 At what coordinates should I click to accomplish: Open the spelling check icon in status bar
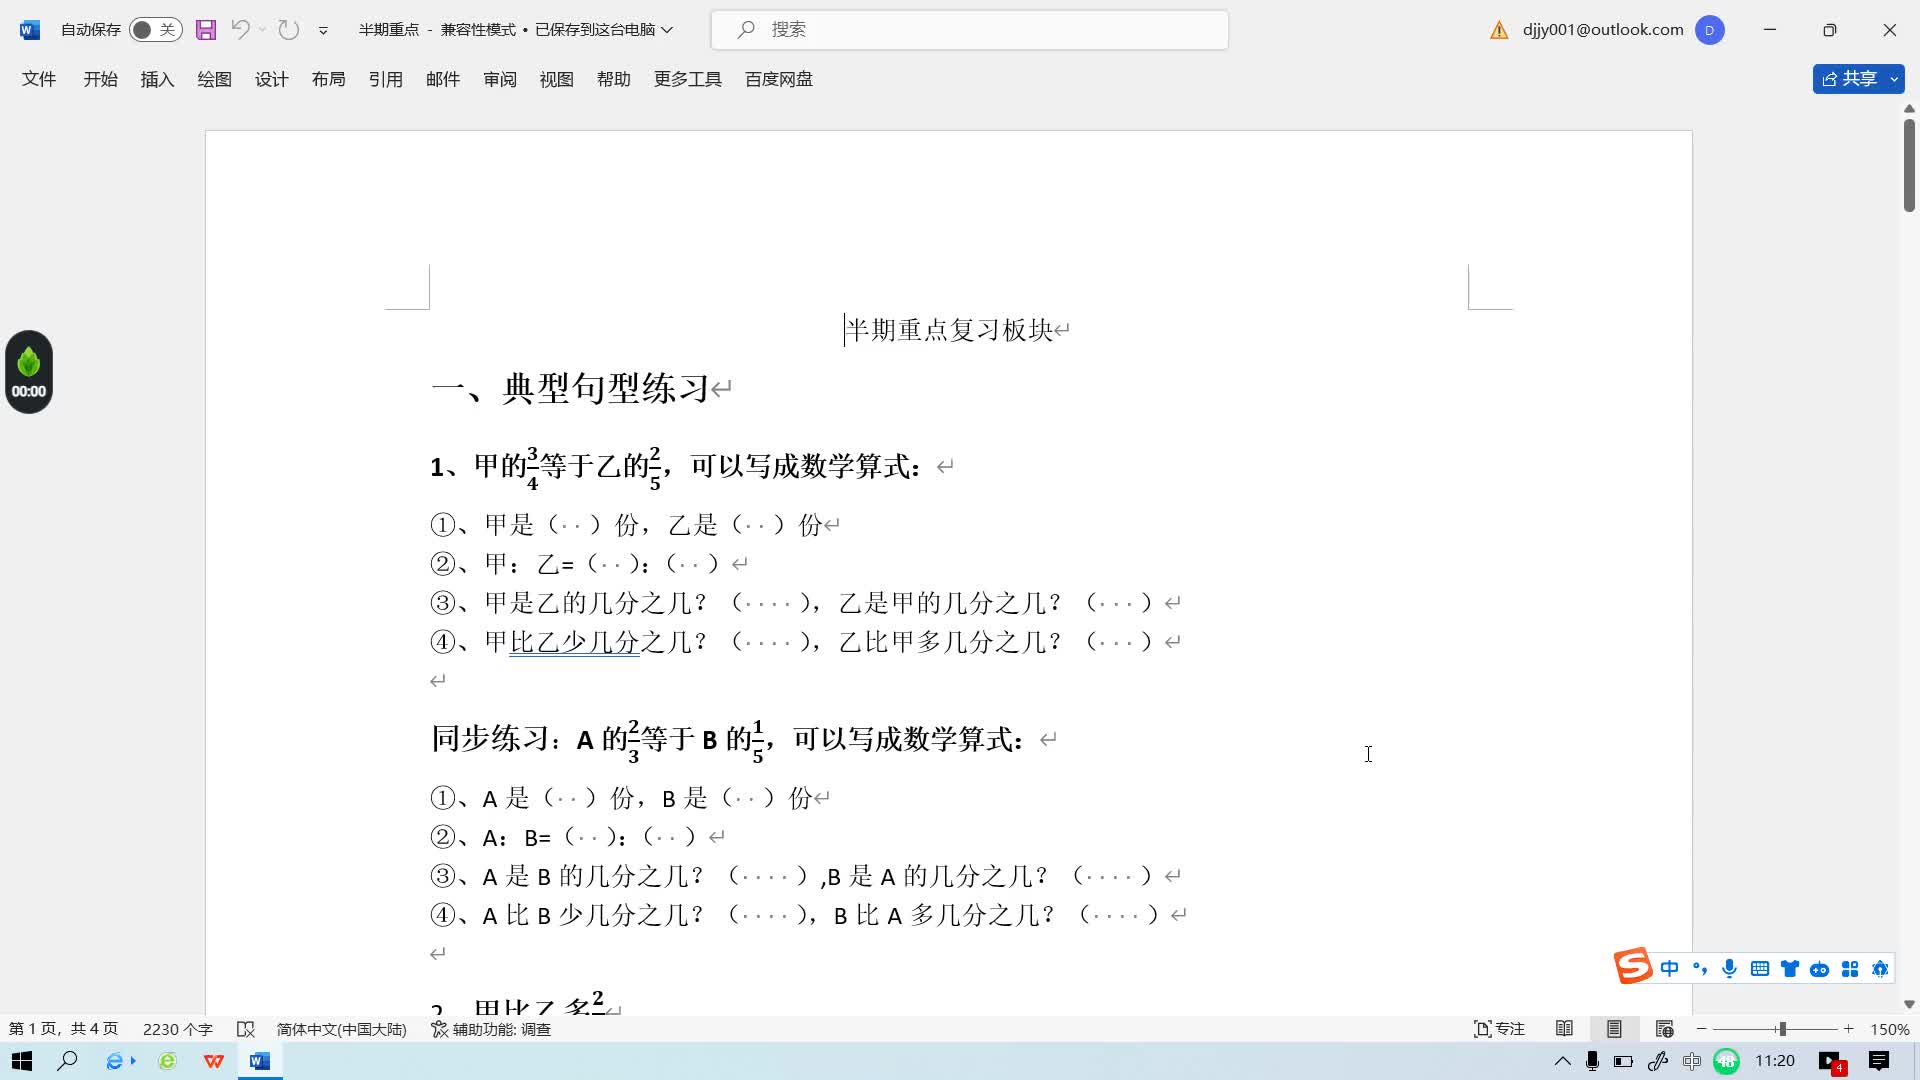click(x=245, y=1029)
